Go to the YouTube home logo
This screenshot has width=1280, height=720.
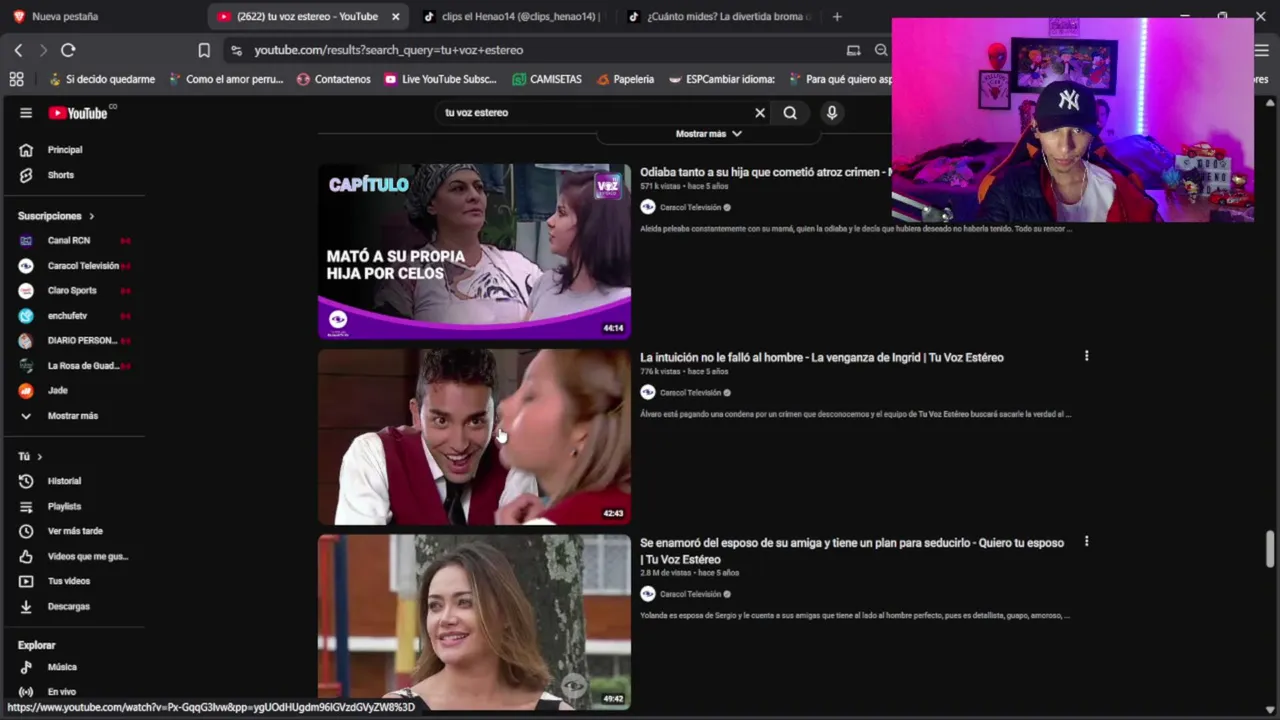pos(78,113)
